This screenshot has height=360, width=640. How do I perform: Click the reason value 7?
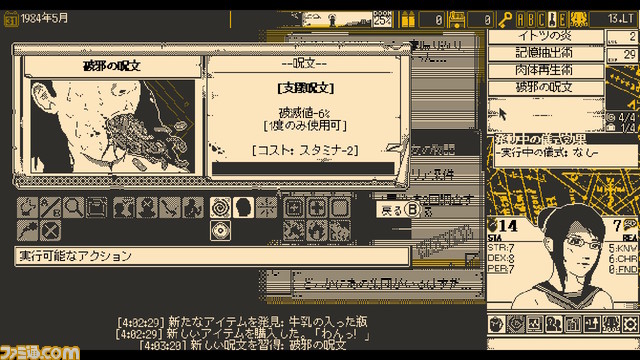pyautogui.click(x=617, y=225)
